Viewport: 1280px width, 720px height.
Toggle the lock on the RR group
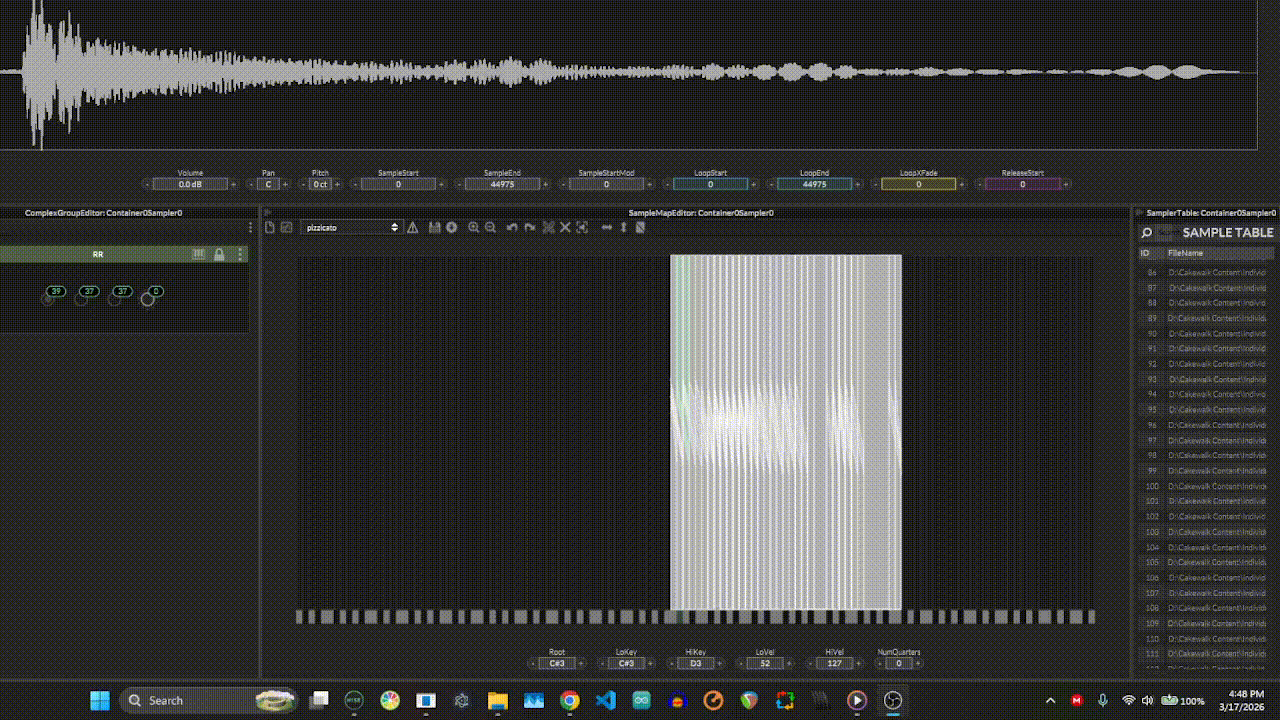point(219,255)
